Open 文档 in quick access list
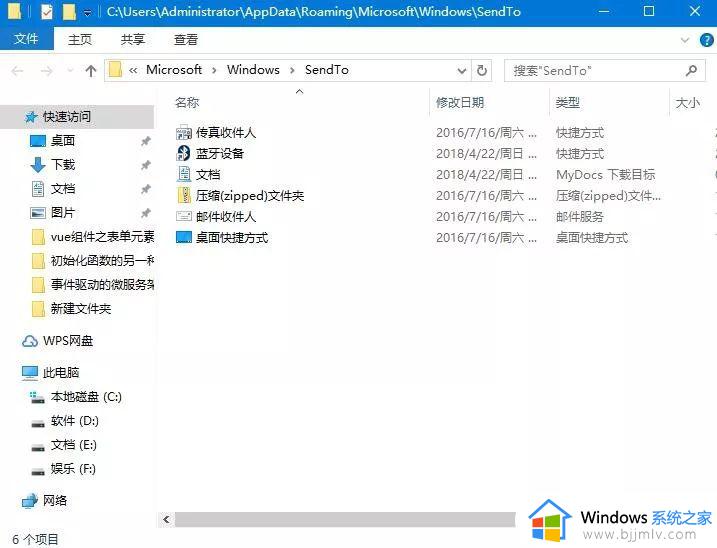The height and width of the screenshot is (548, 717). click(x=63, y=188)
